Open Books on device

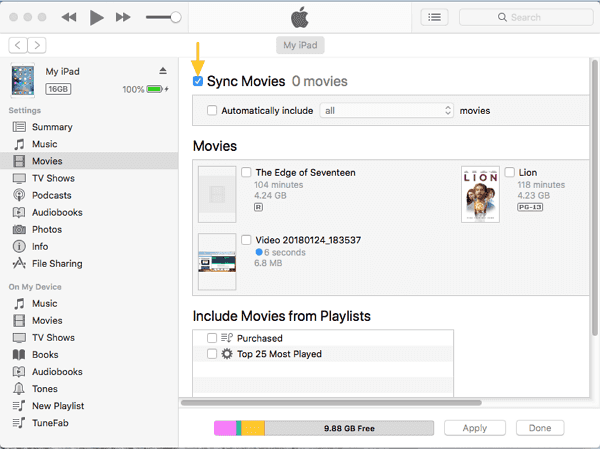[x=45, y=355]
